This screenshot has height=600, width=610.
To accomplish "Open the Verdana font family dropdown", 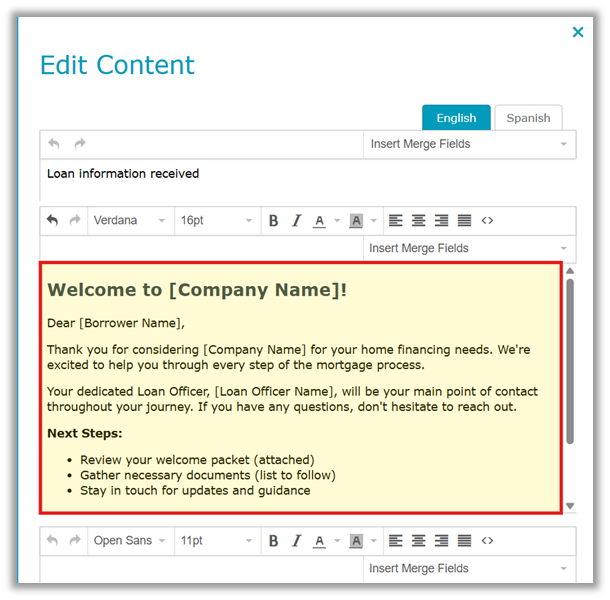I will tap(130, 221).
